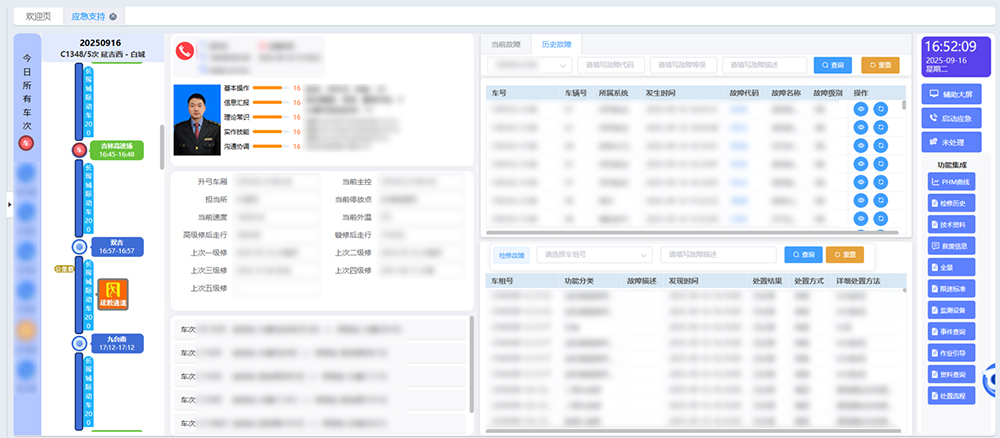Expand the fault filter dropdown in history panel
The image size is (1000, 438).
(529, 65)
